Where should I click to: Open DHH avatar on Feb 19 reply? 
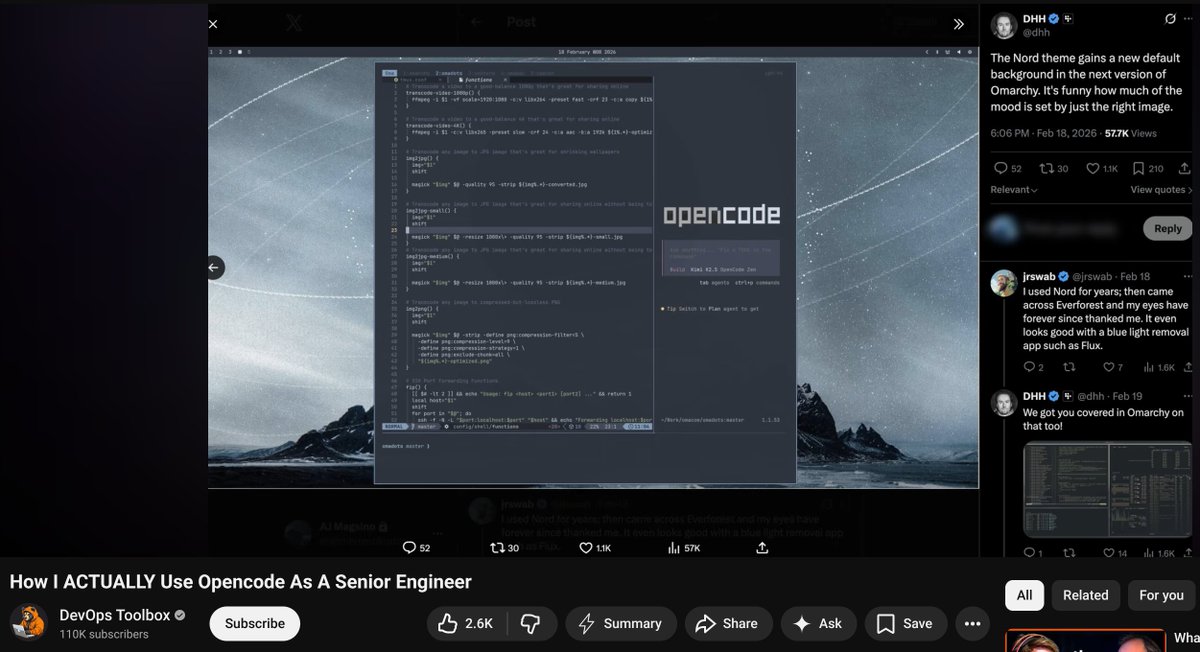[x=1004, y=403]
